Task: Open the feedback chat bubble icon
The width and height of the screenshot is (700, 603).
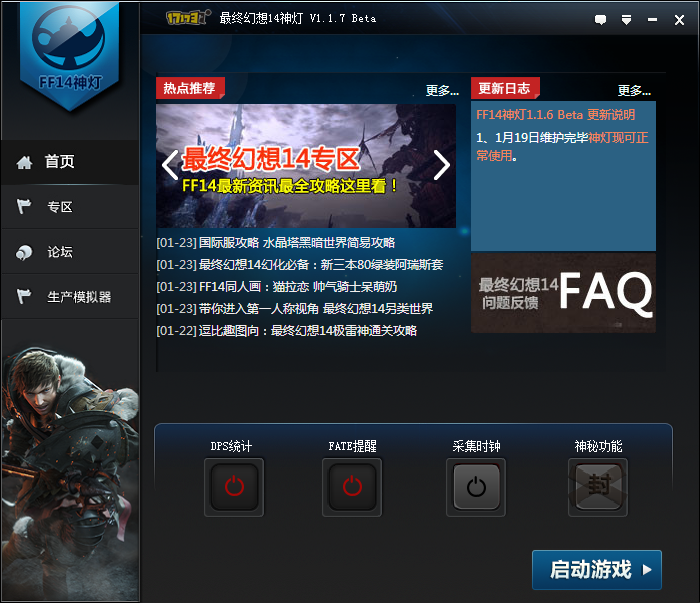Action: [600, 20]
